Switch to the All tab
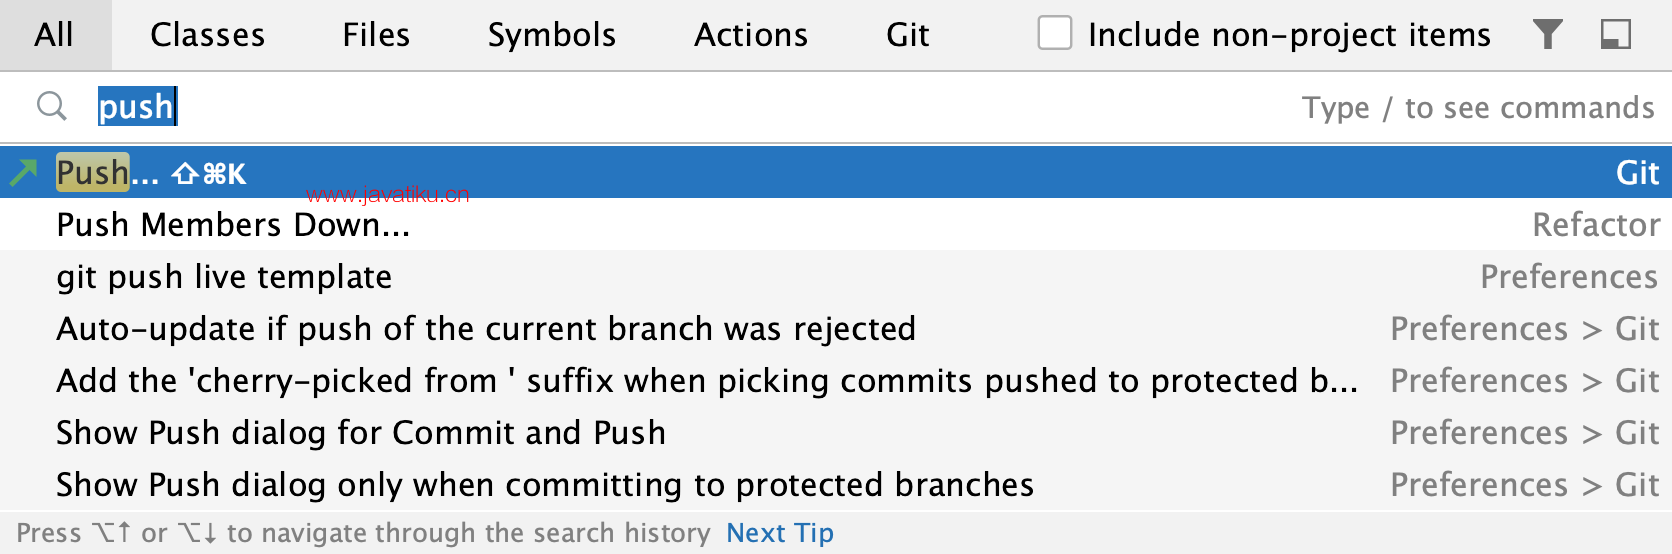Viewport: 1672px width, 554px height. [x=54, y=35]
